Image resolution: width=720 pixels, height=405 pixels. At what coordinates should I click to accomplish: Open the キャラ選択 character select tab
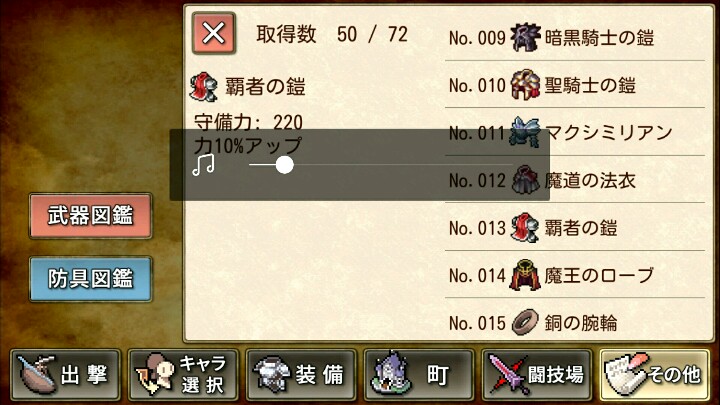[183, 375]
